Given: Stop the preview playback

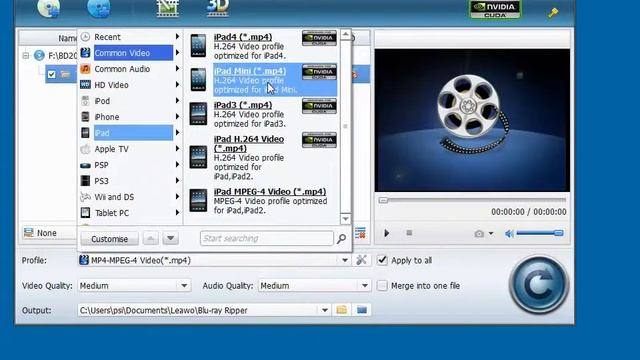Looking at the screenshot, I should pos(409,233).
